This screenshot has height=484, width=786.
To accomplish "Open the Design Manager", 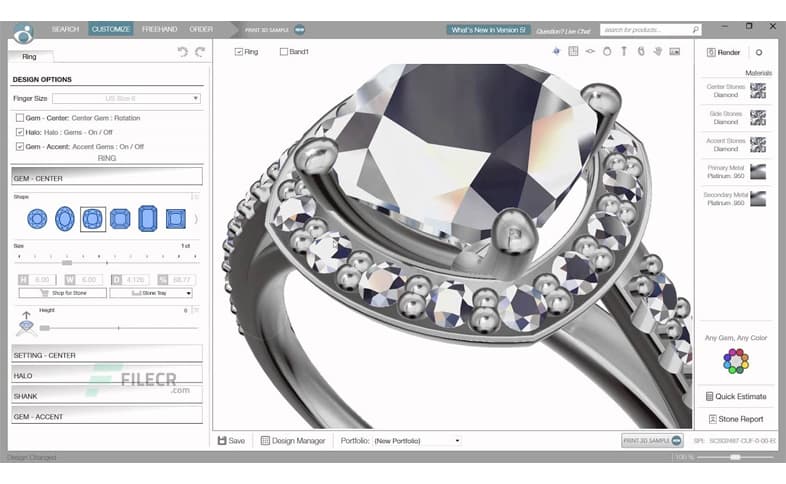I will [293, 441].
